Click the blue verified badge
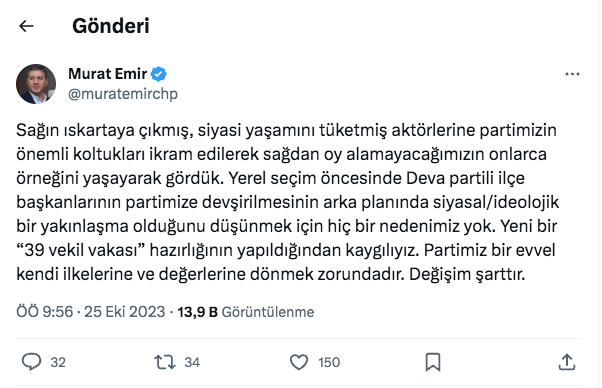602x388 pixels. [159, 74]
